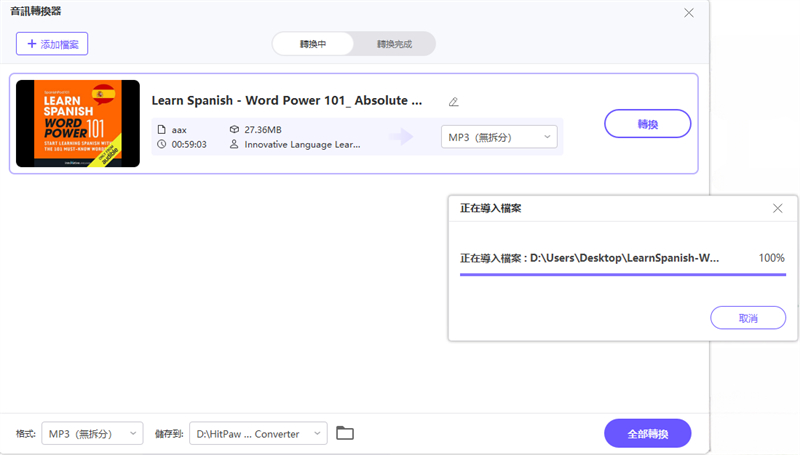Open the Learn Spanish audiobook cover thumbnail
Screen dimensions: 800x455
pyautogui.click(x=78, y=123)
